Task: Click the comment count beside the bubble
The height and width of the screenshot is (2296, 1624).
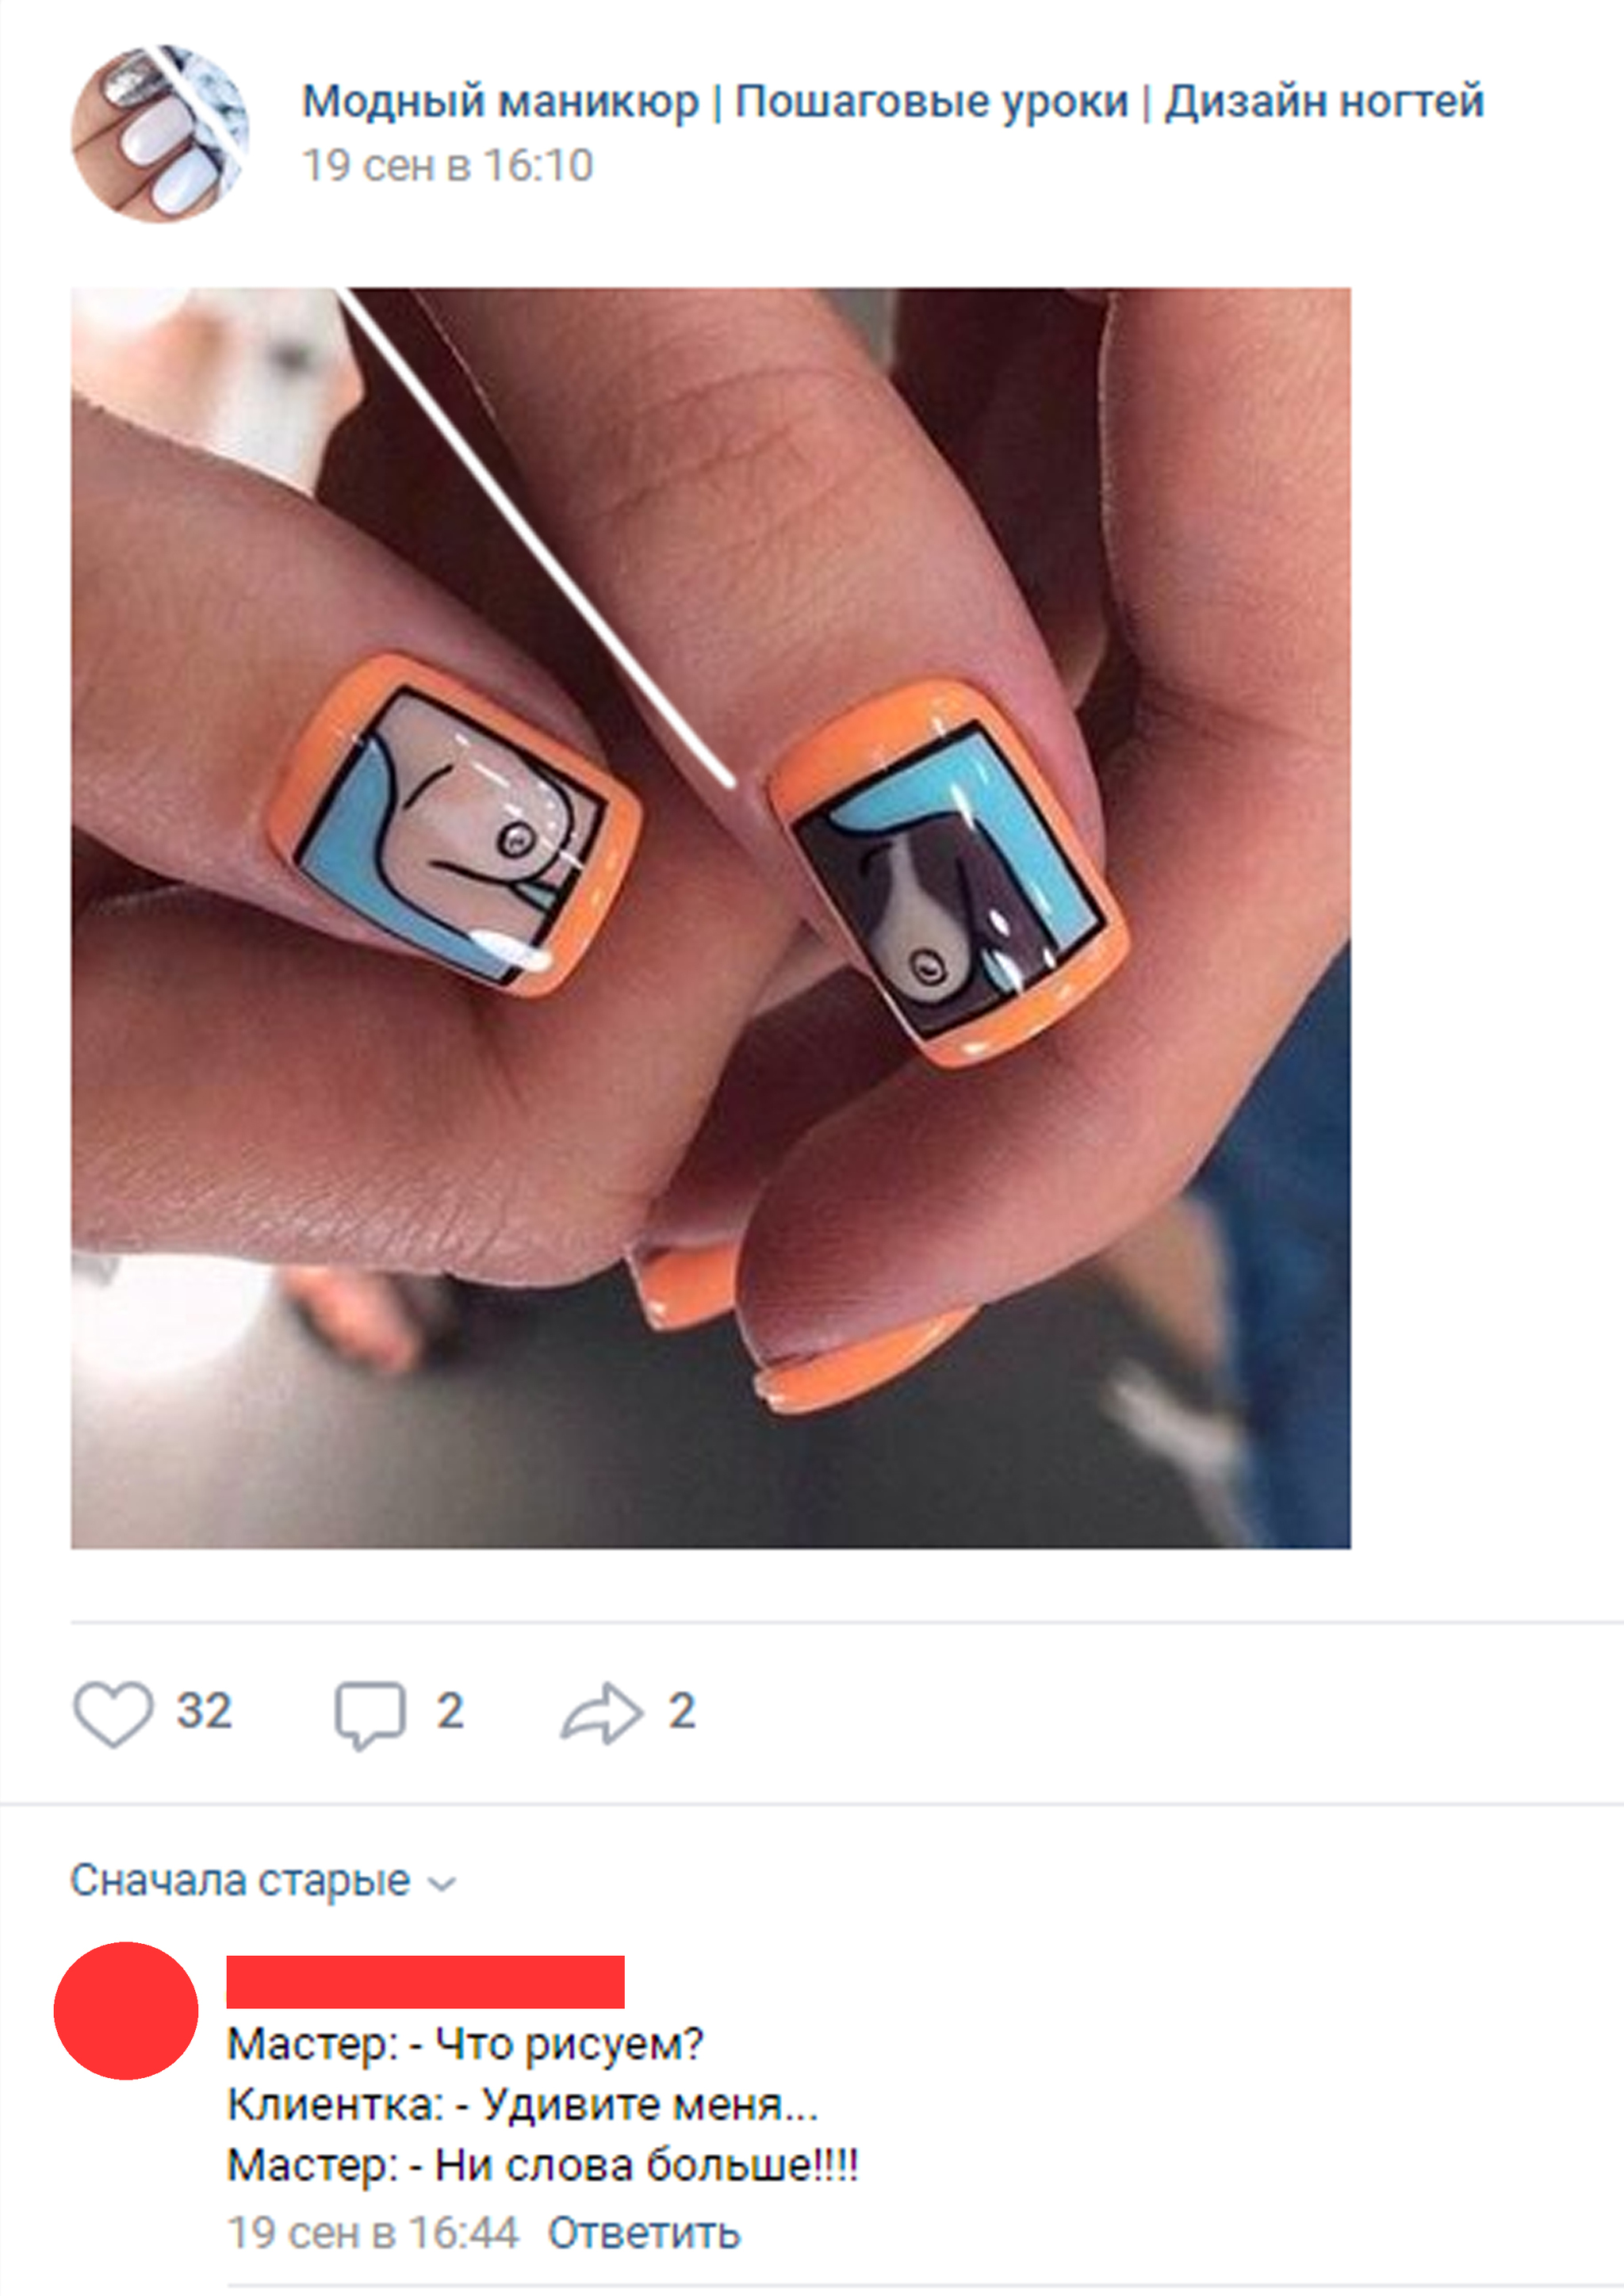Action: coord(450,1711)
